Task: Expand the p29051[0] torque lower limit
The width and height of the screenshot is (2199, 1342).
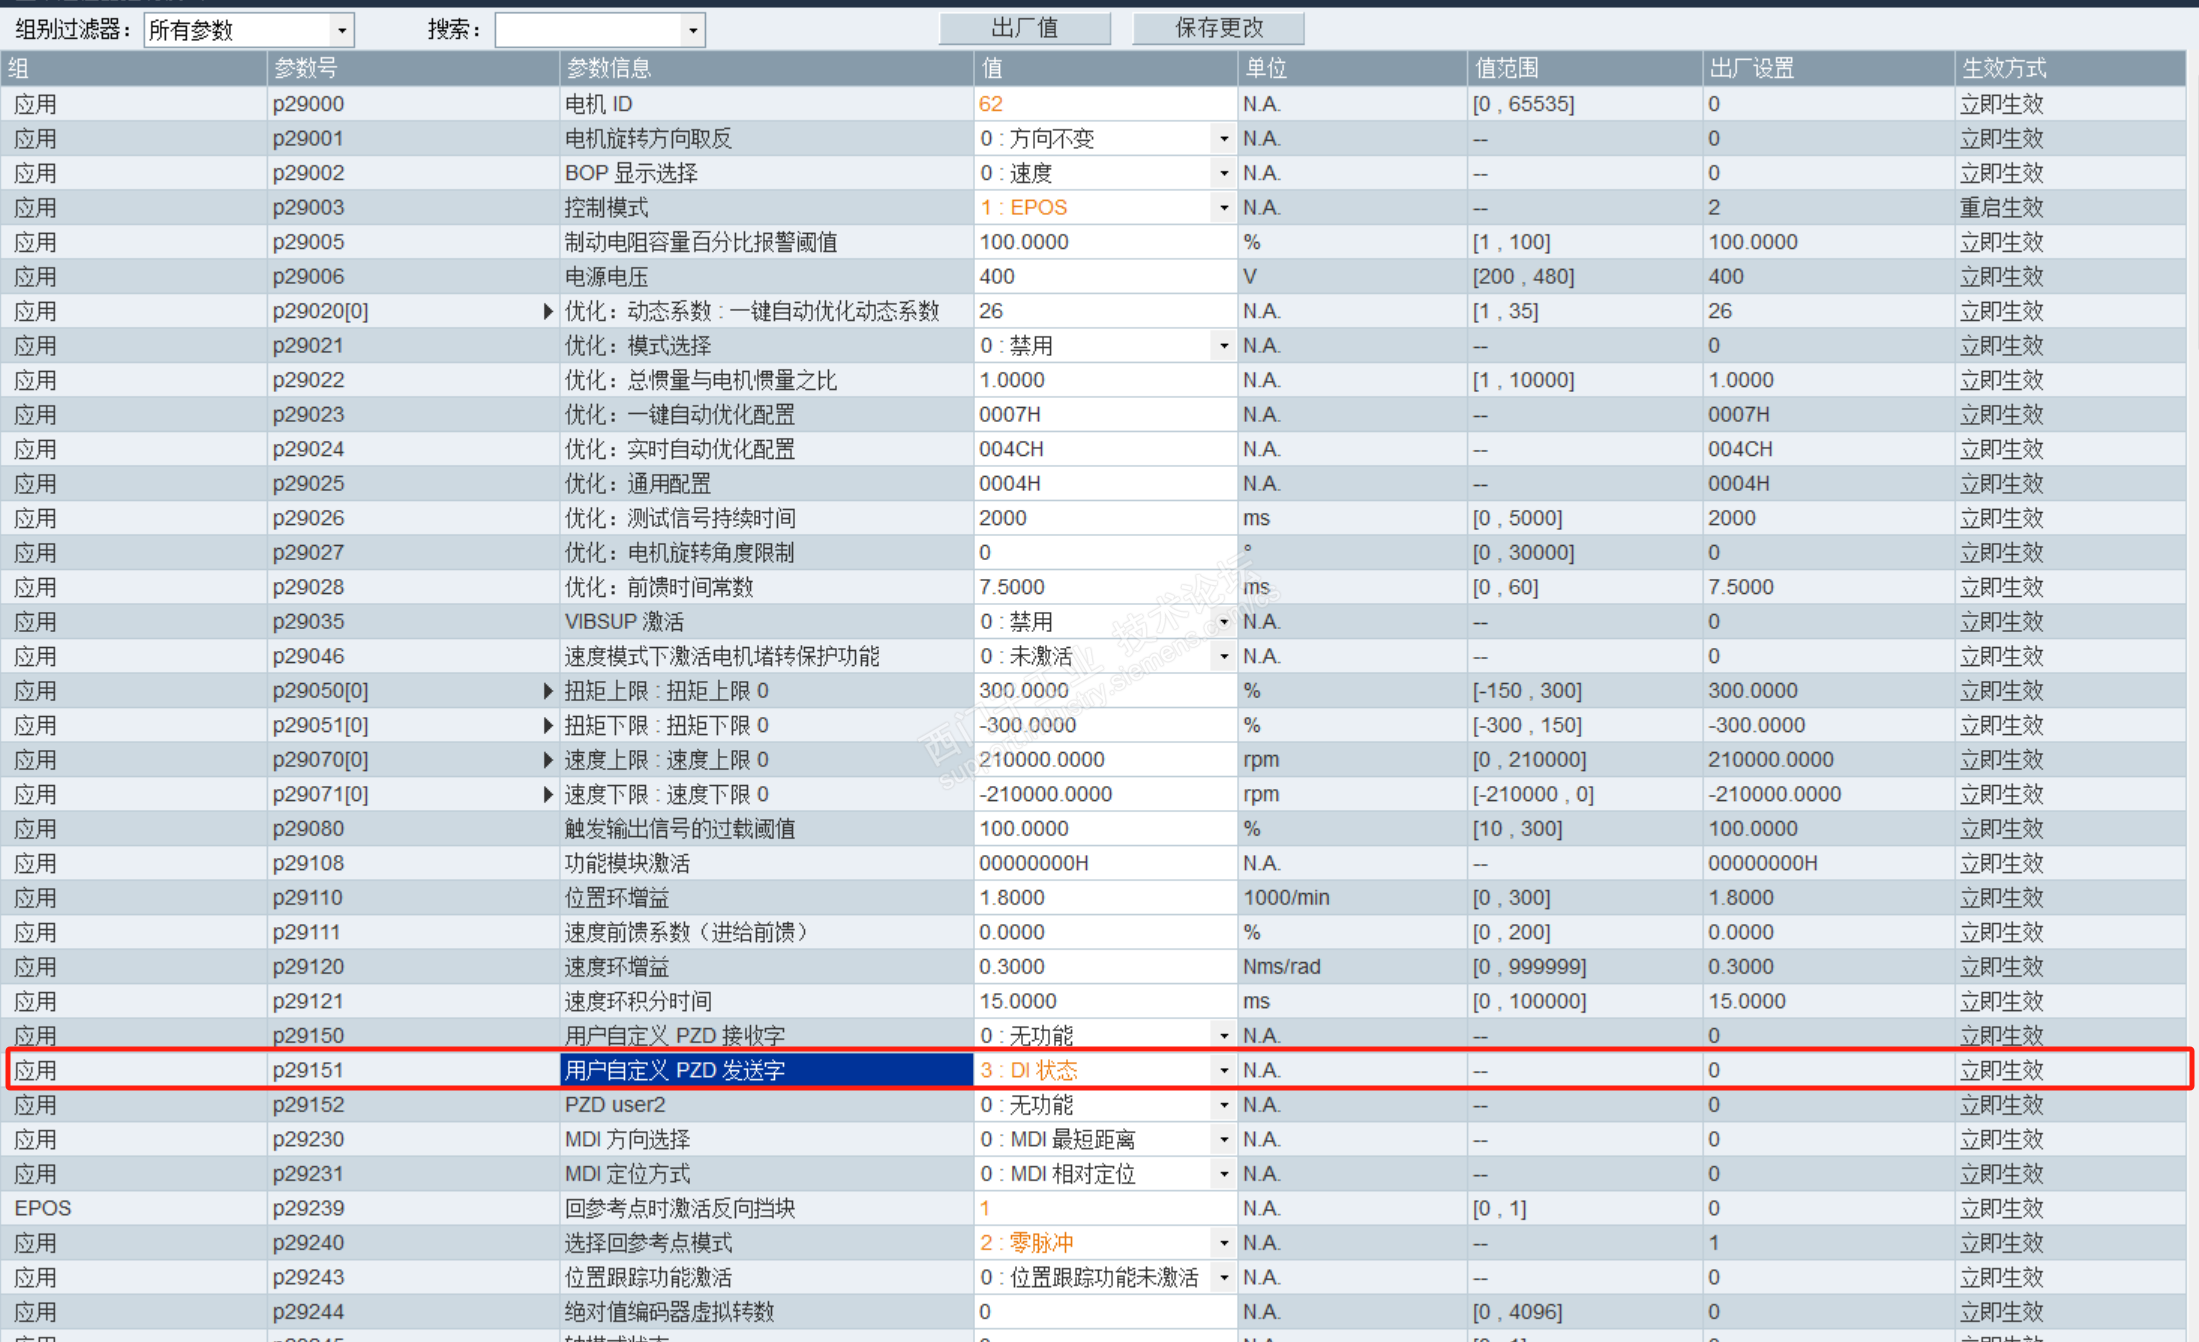Action: tap(547, 725)
